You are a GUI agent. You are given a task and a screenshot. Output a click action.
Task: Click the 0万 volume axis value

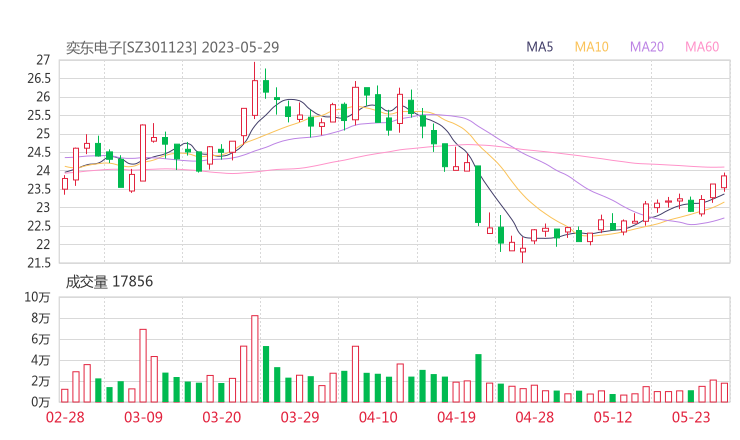(x=41, y=402)
